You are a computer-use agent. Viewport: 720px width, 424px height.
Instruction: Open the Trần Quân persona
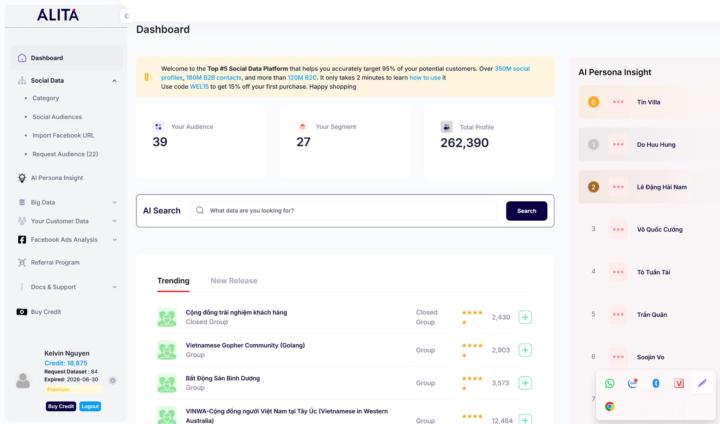coord(652,315)
